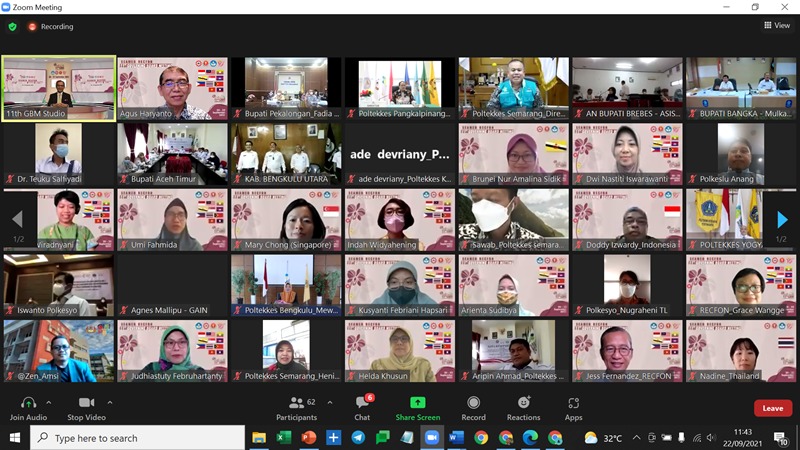
Task: Open the View layout menu
Action: tap(776, 26)
